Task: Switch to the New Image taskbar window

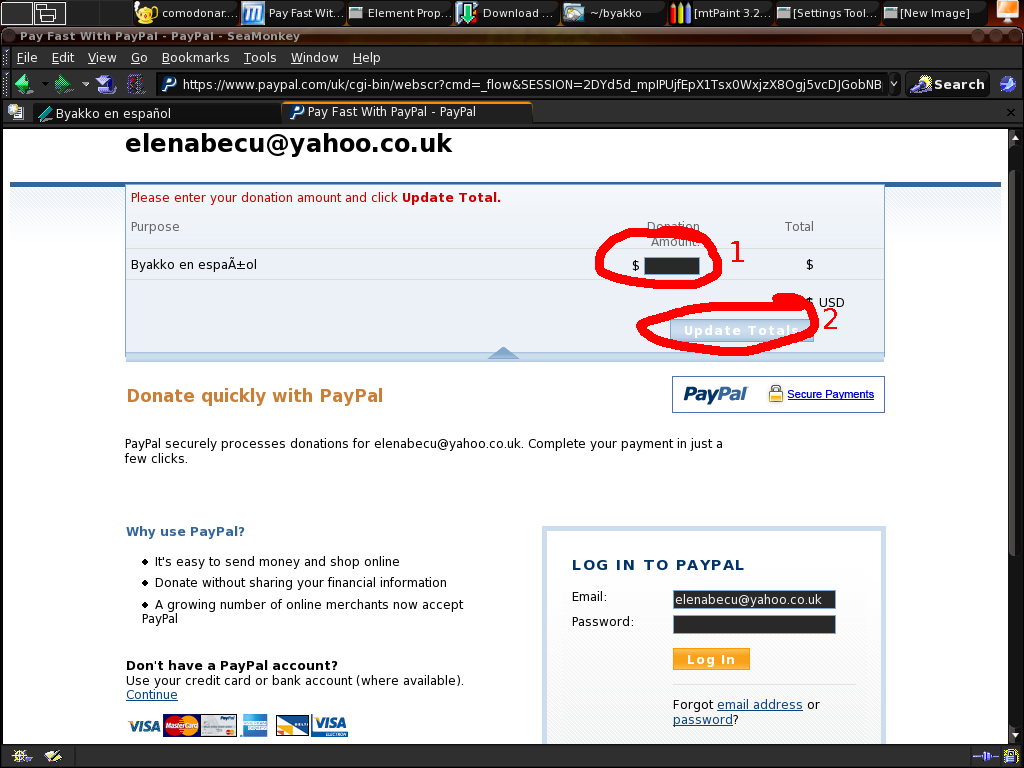Action: click(x=935, y=12)
